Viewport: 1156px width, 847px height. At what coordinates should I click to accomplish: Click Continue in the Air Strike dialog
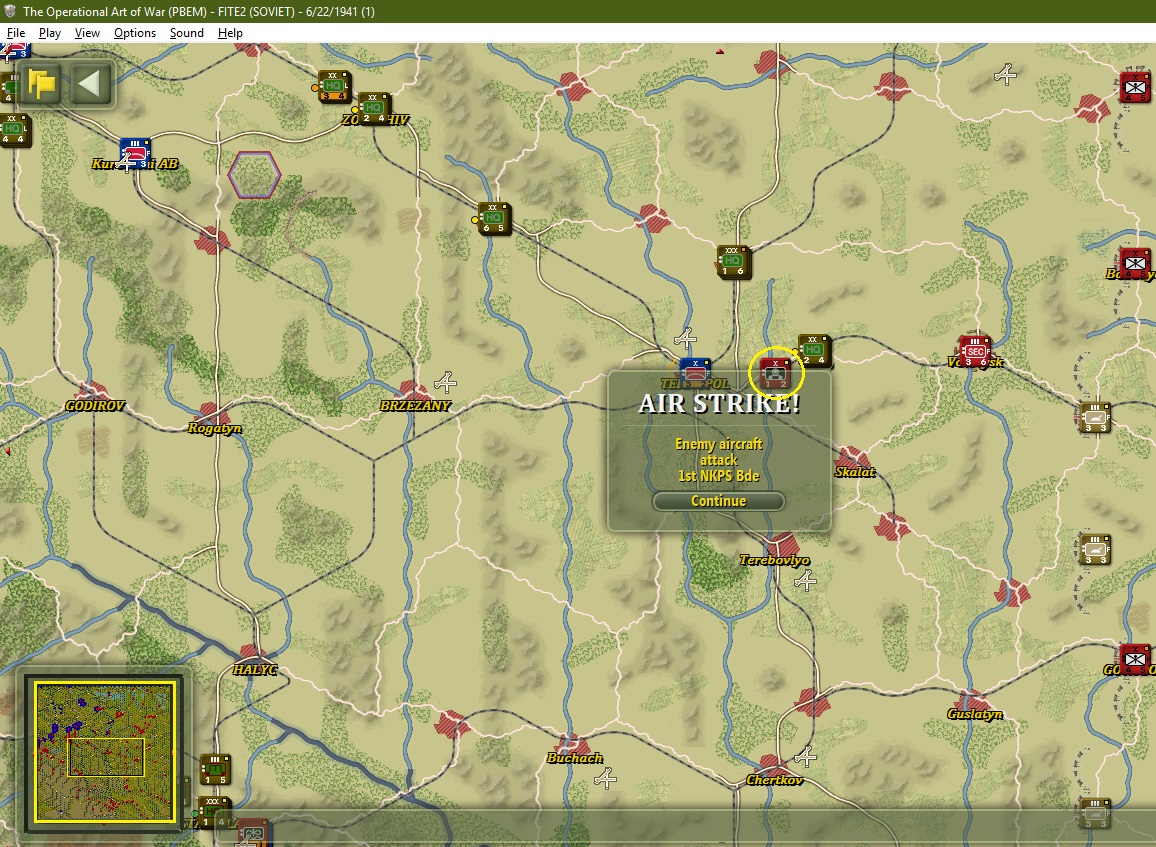pos(718,501)
